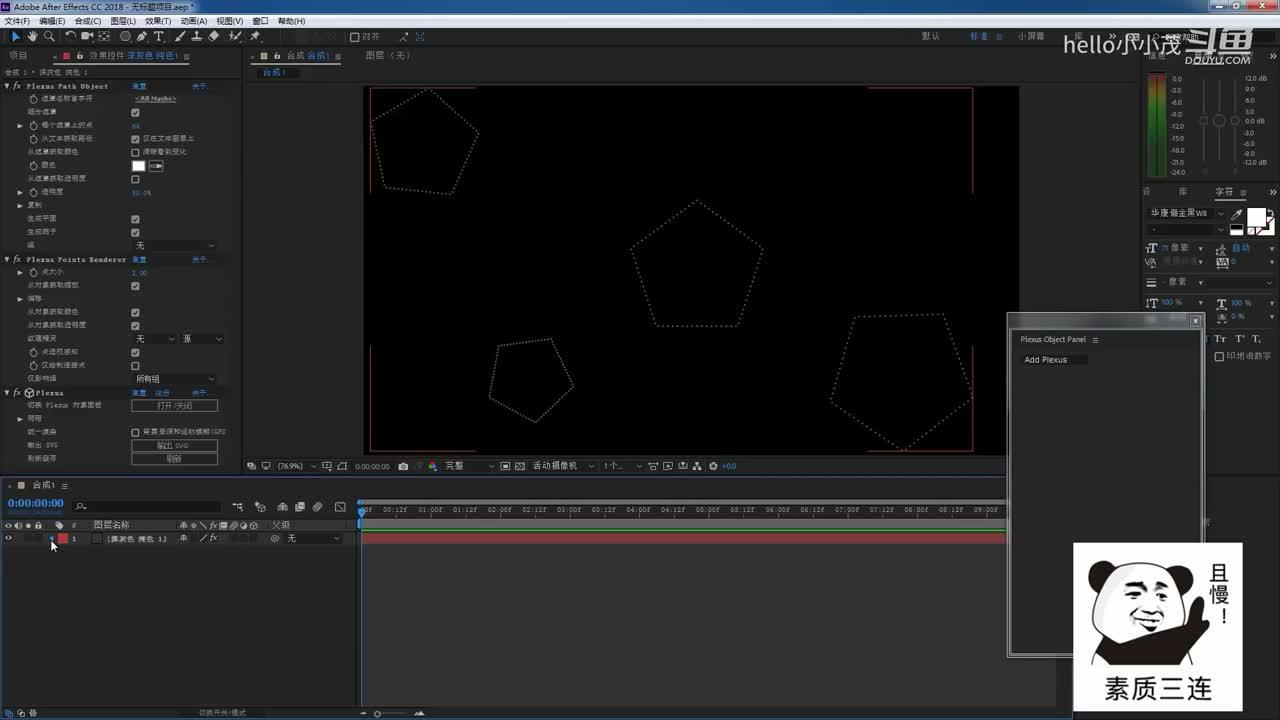
Task: Select the Puppet Pin tool
Action: tap(255, 36)
